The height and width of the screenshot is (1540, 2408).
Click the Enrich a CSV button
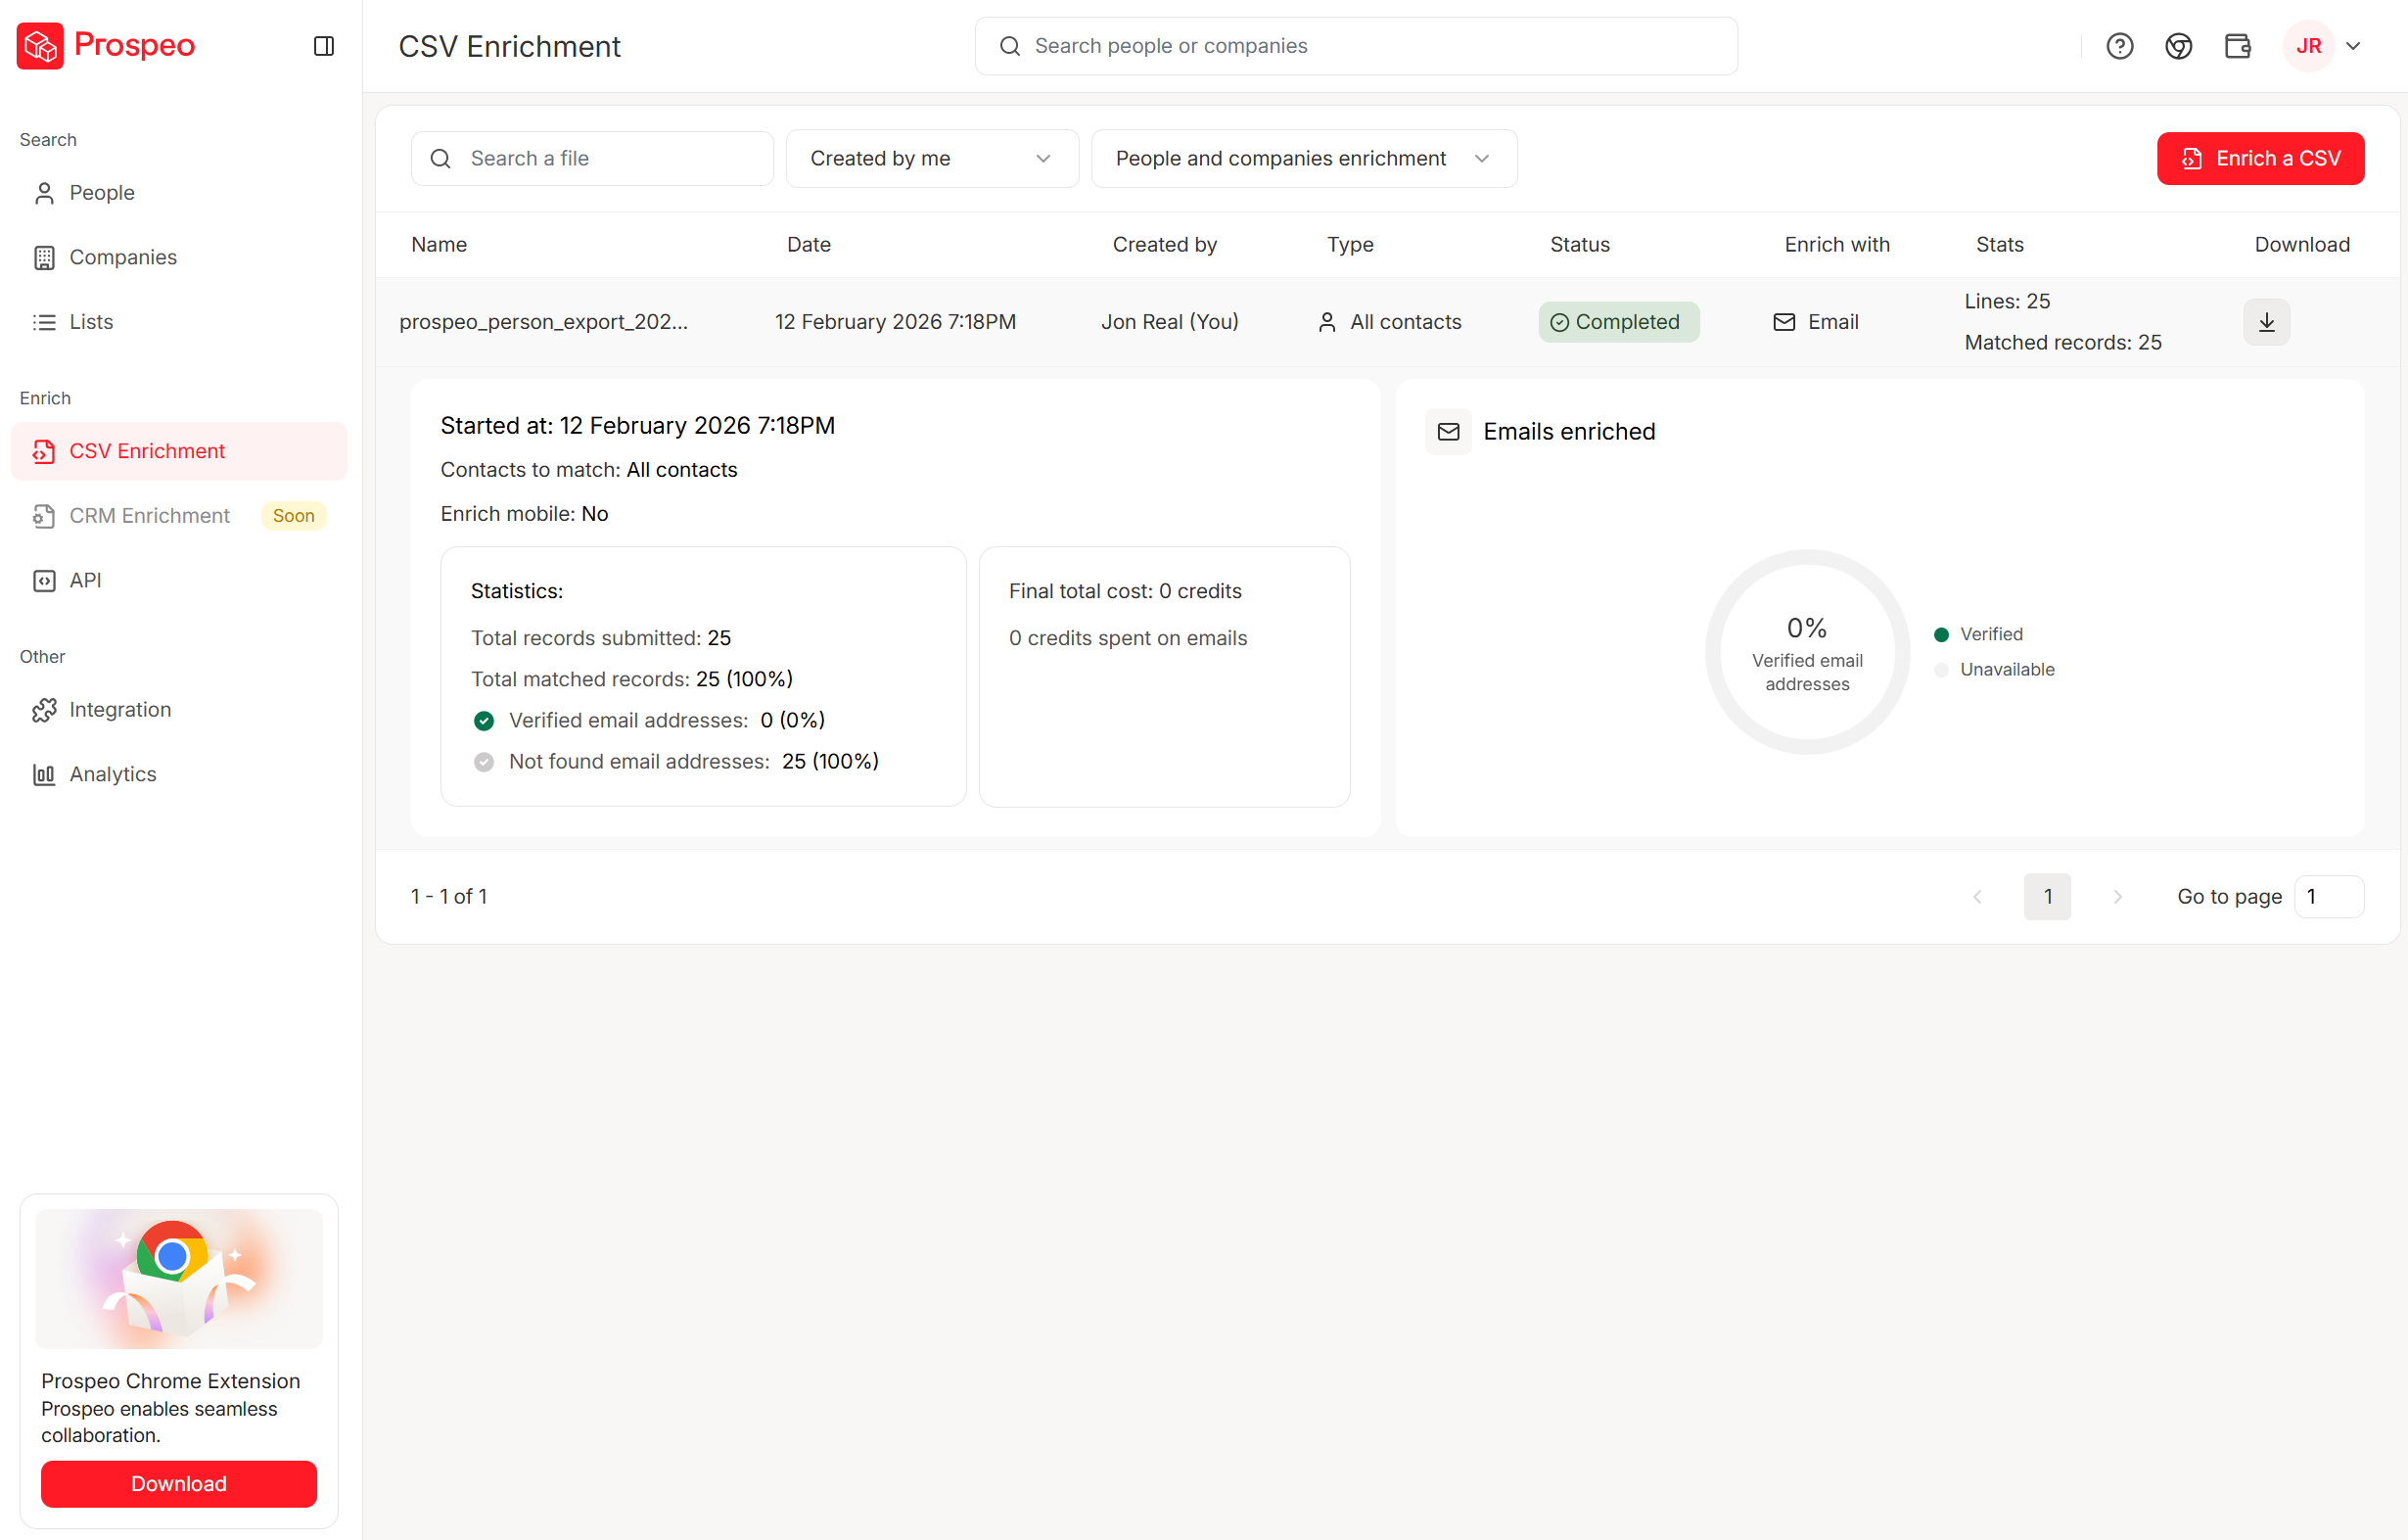(x=2260, y=158)
